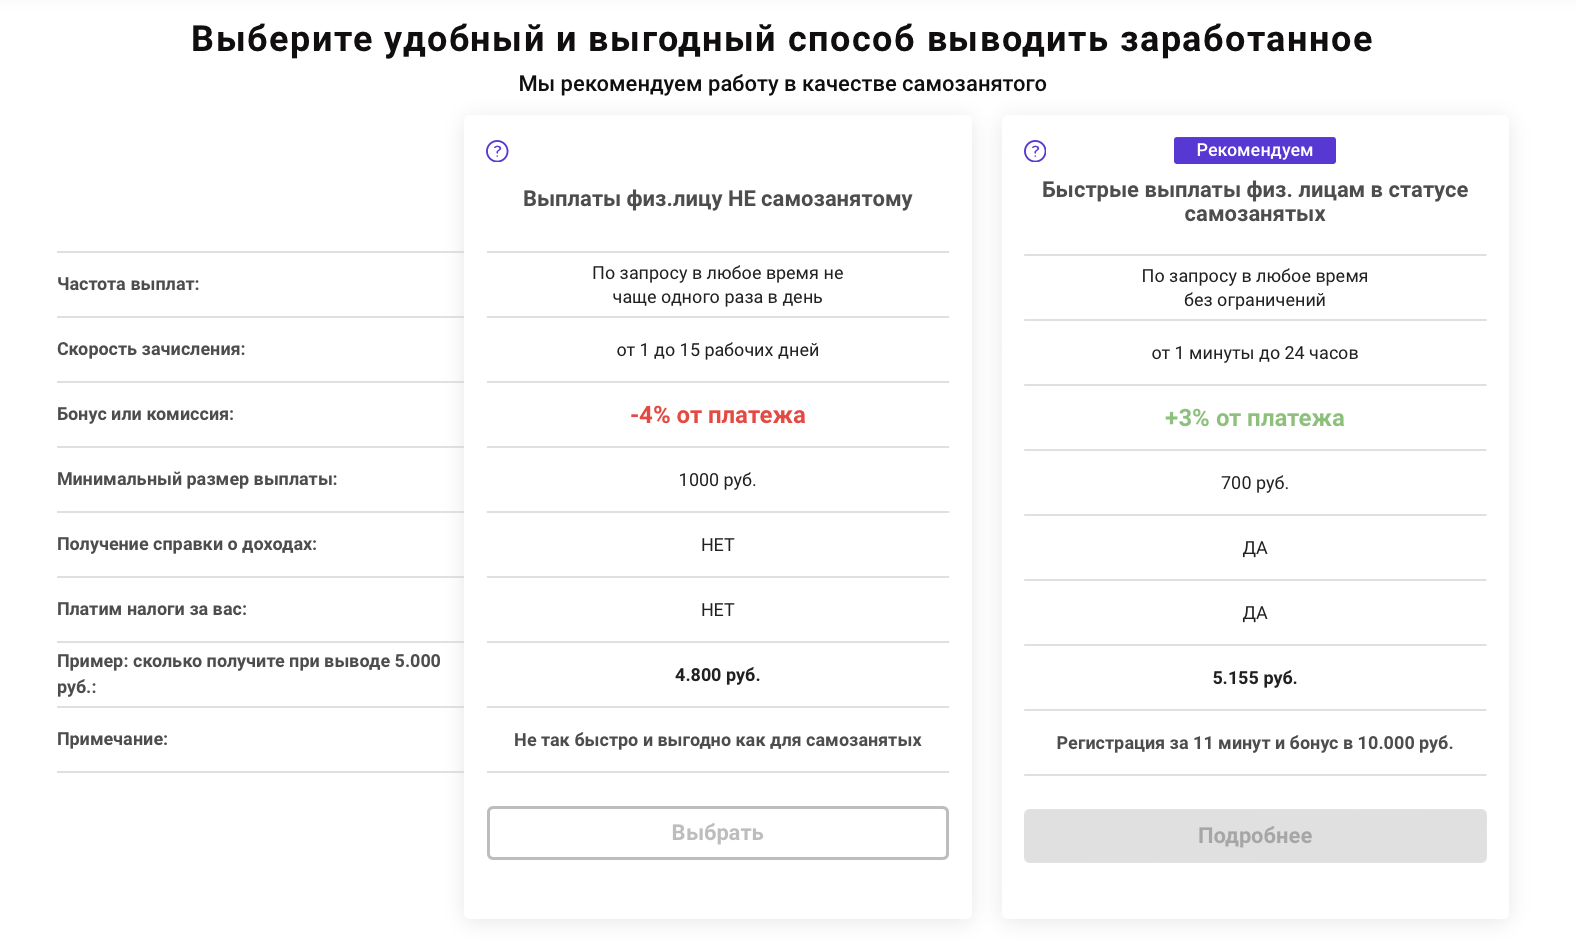Click help icon on self-employed payout card
Viewport: 1576px width, 940px height.
(1035, 151)
